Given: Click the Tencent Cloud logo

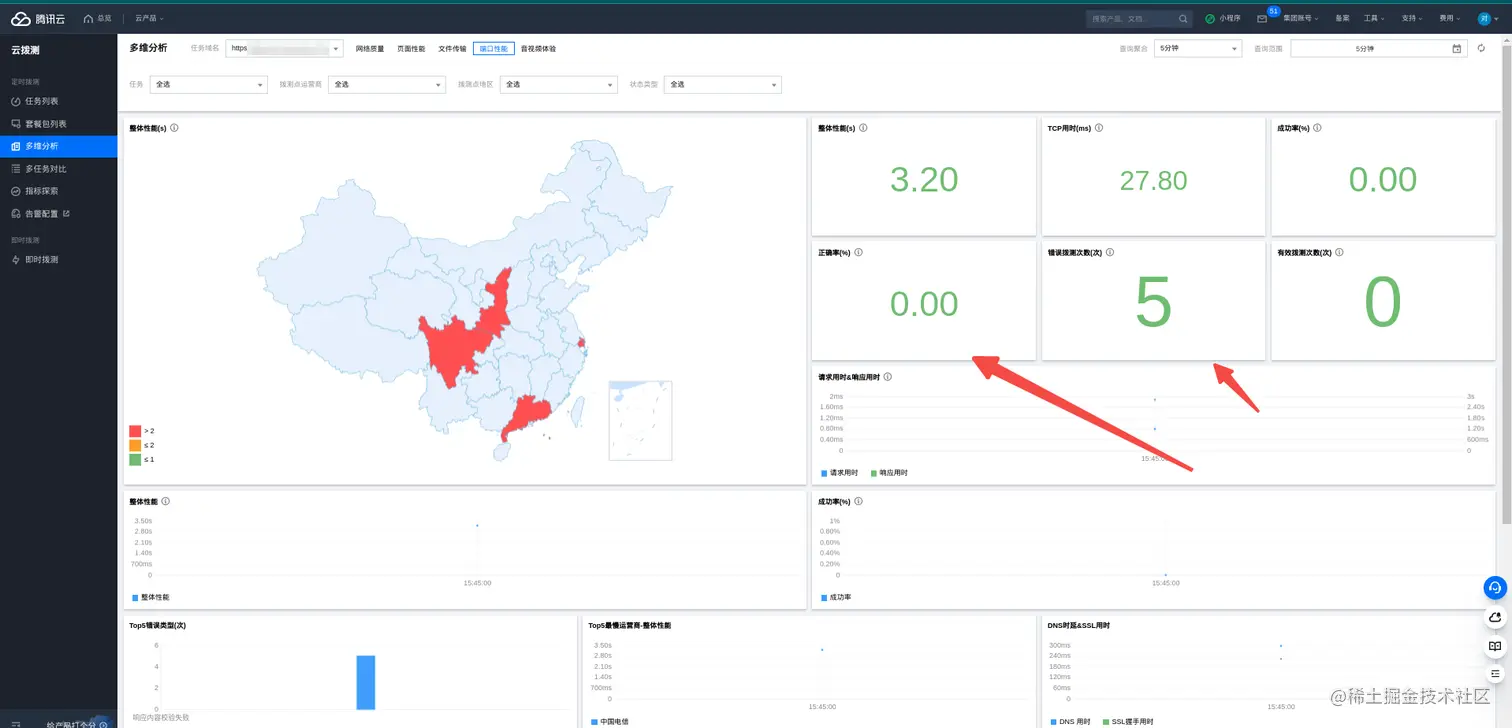Looking at the screenshot, I should pyautogui.click(x=37, y=18).
